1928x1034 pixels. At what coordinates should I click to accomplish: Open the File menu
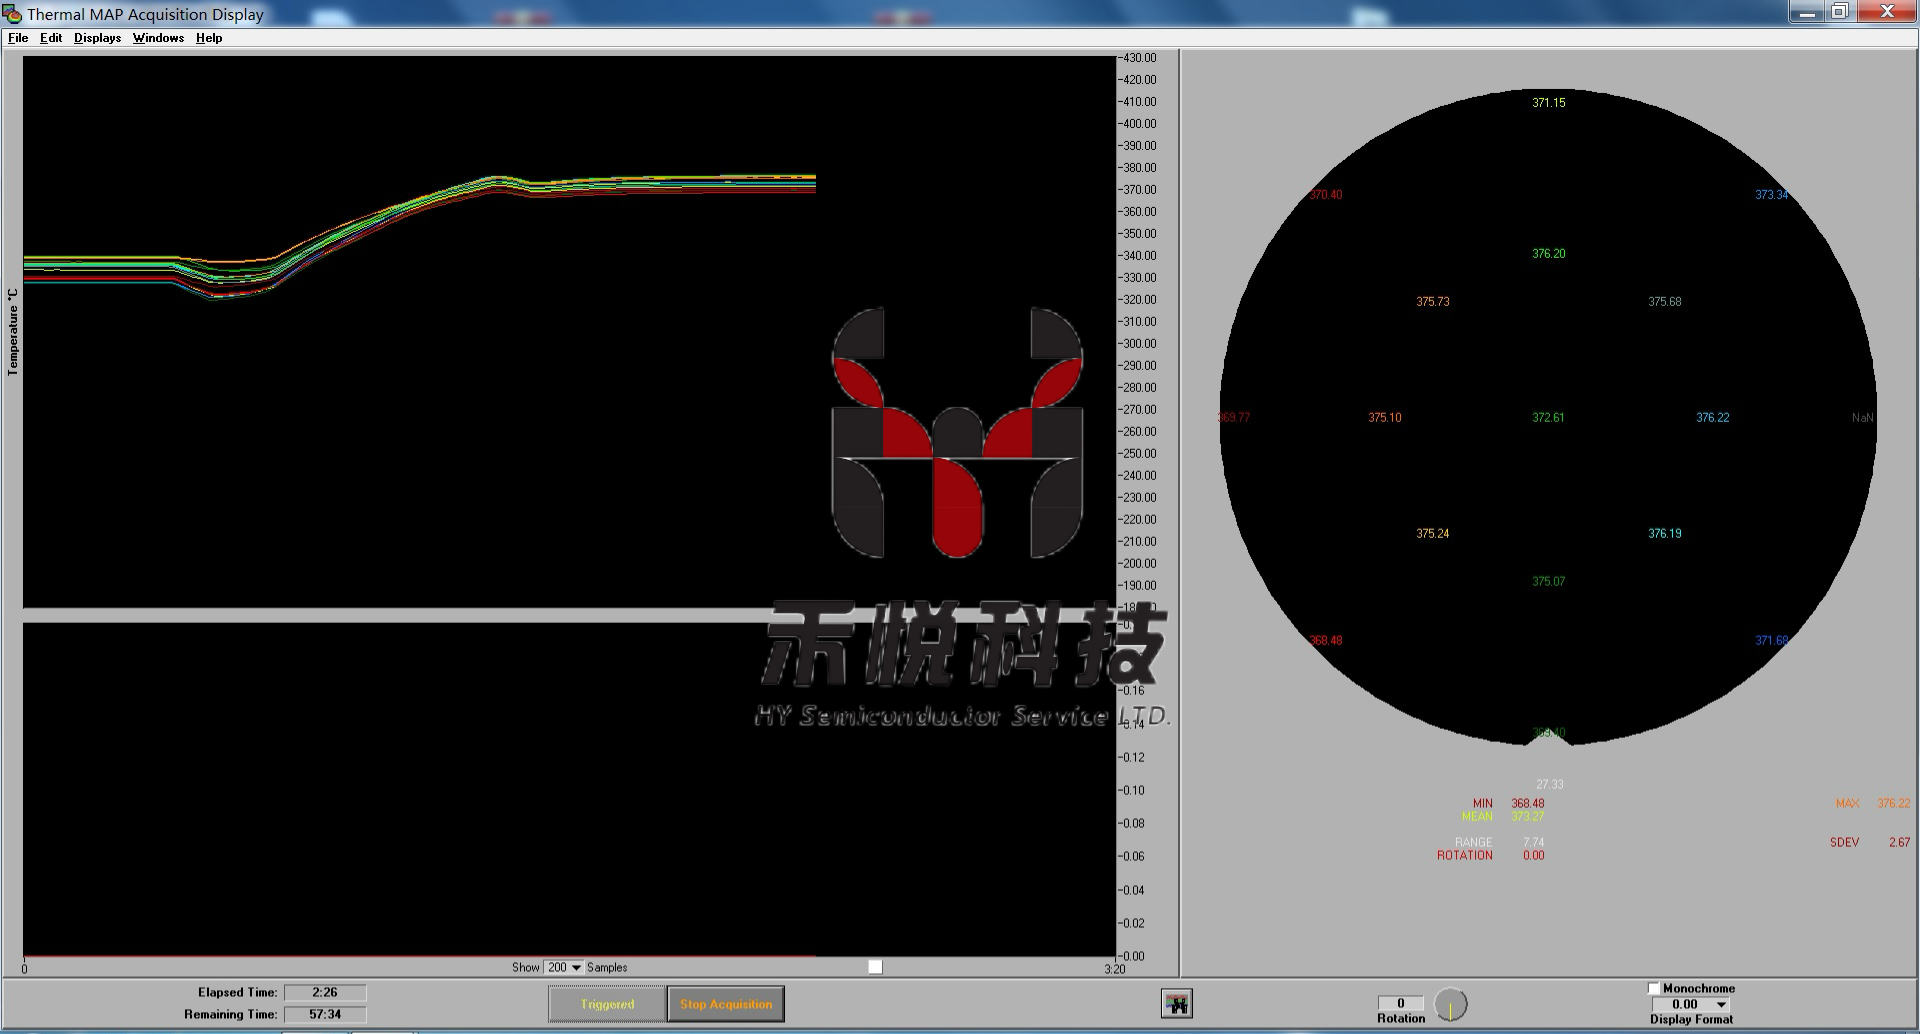(18, 38)
